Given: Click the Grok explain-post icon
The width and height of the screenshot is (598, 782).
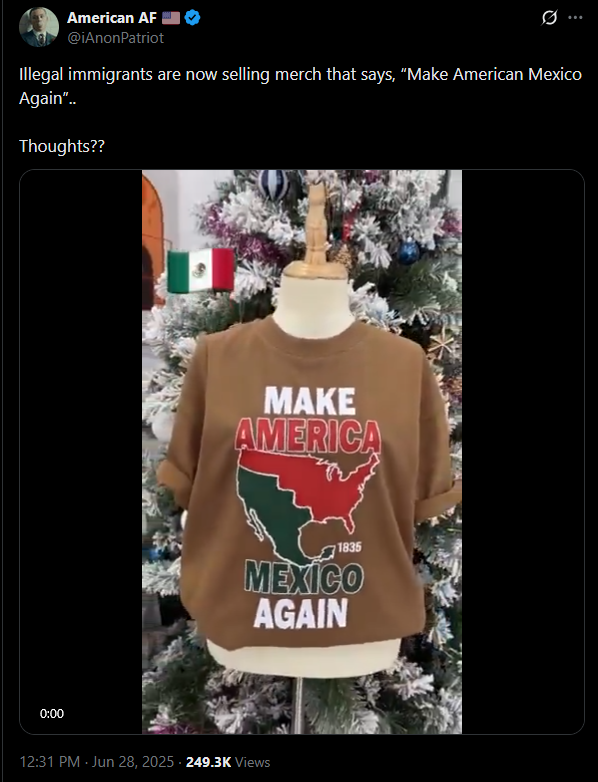Looking at the screenshot, I should 549,18.
